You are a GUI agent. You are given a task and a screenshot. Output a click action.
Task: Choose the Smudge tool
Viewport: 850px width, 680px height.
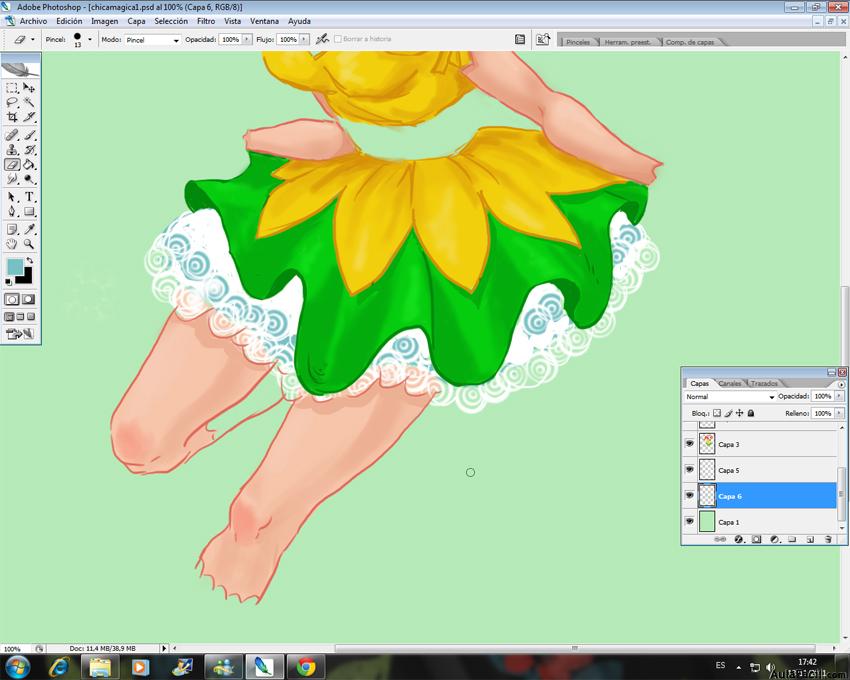[12, 179]
